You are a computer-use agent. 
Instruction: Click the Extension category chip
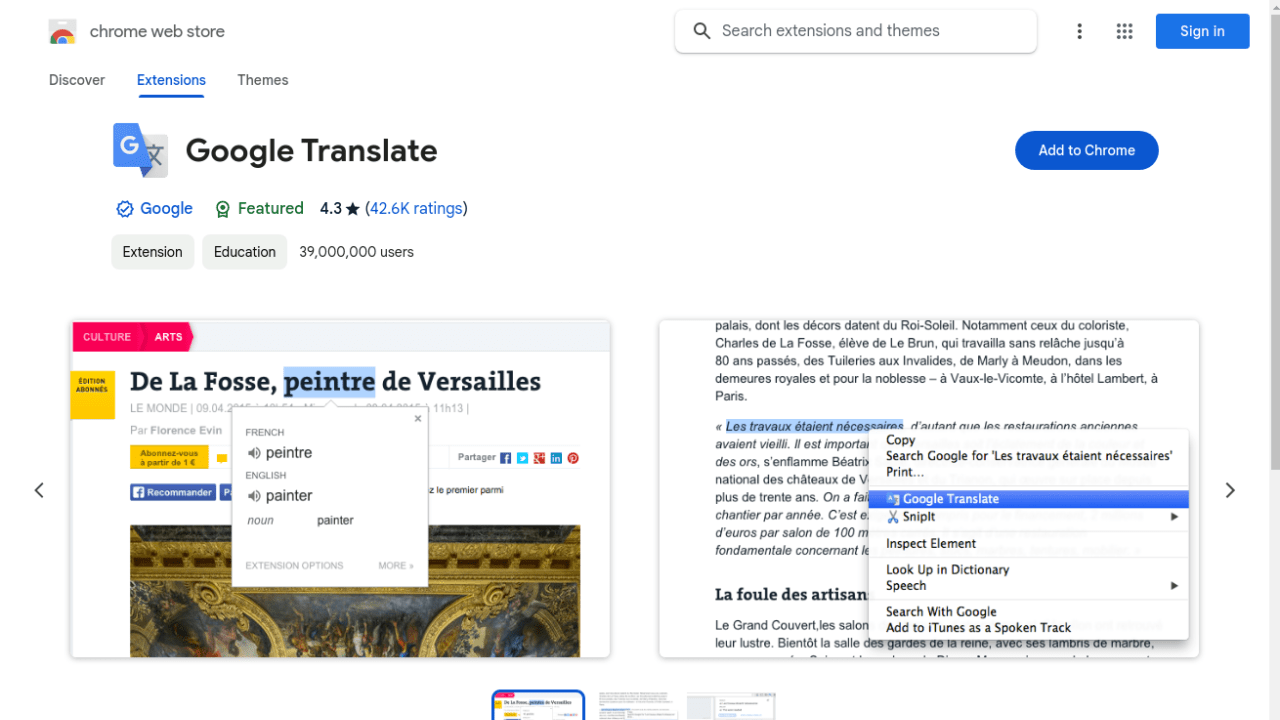tap(153, 252)
